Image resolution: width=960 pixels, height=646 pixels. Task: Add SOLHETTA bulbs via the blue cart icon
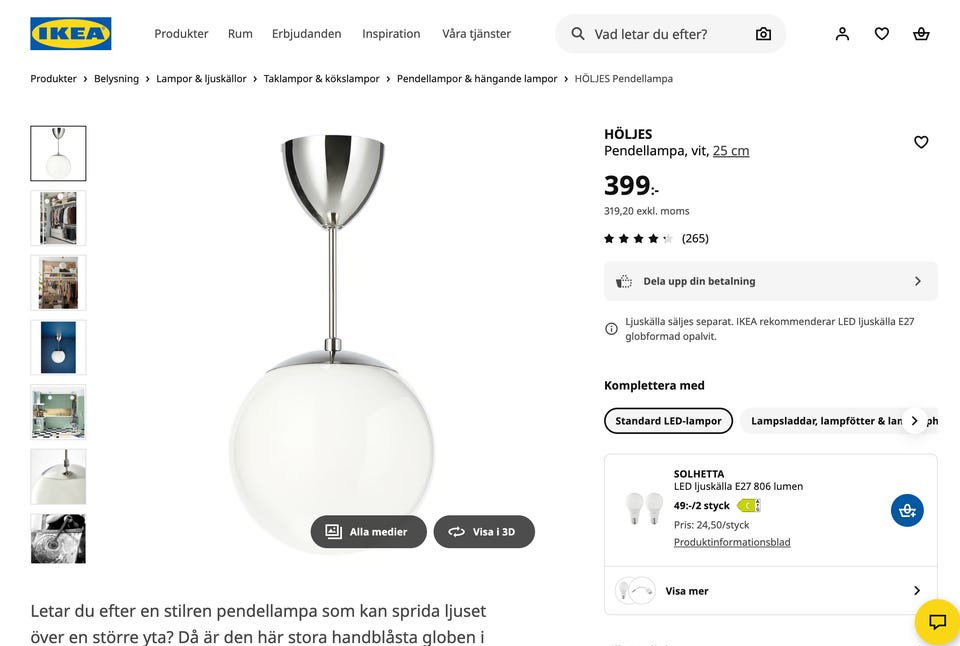(x=907, y=510)
